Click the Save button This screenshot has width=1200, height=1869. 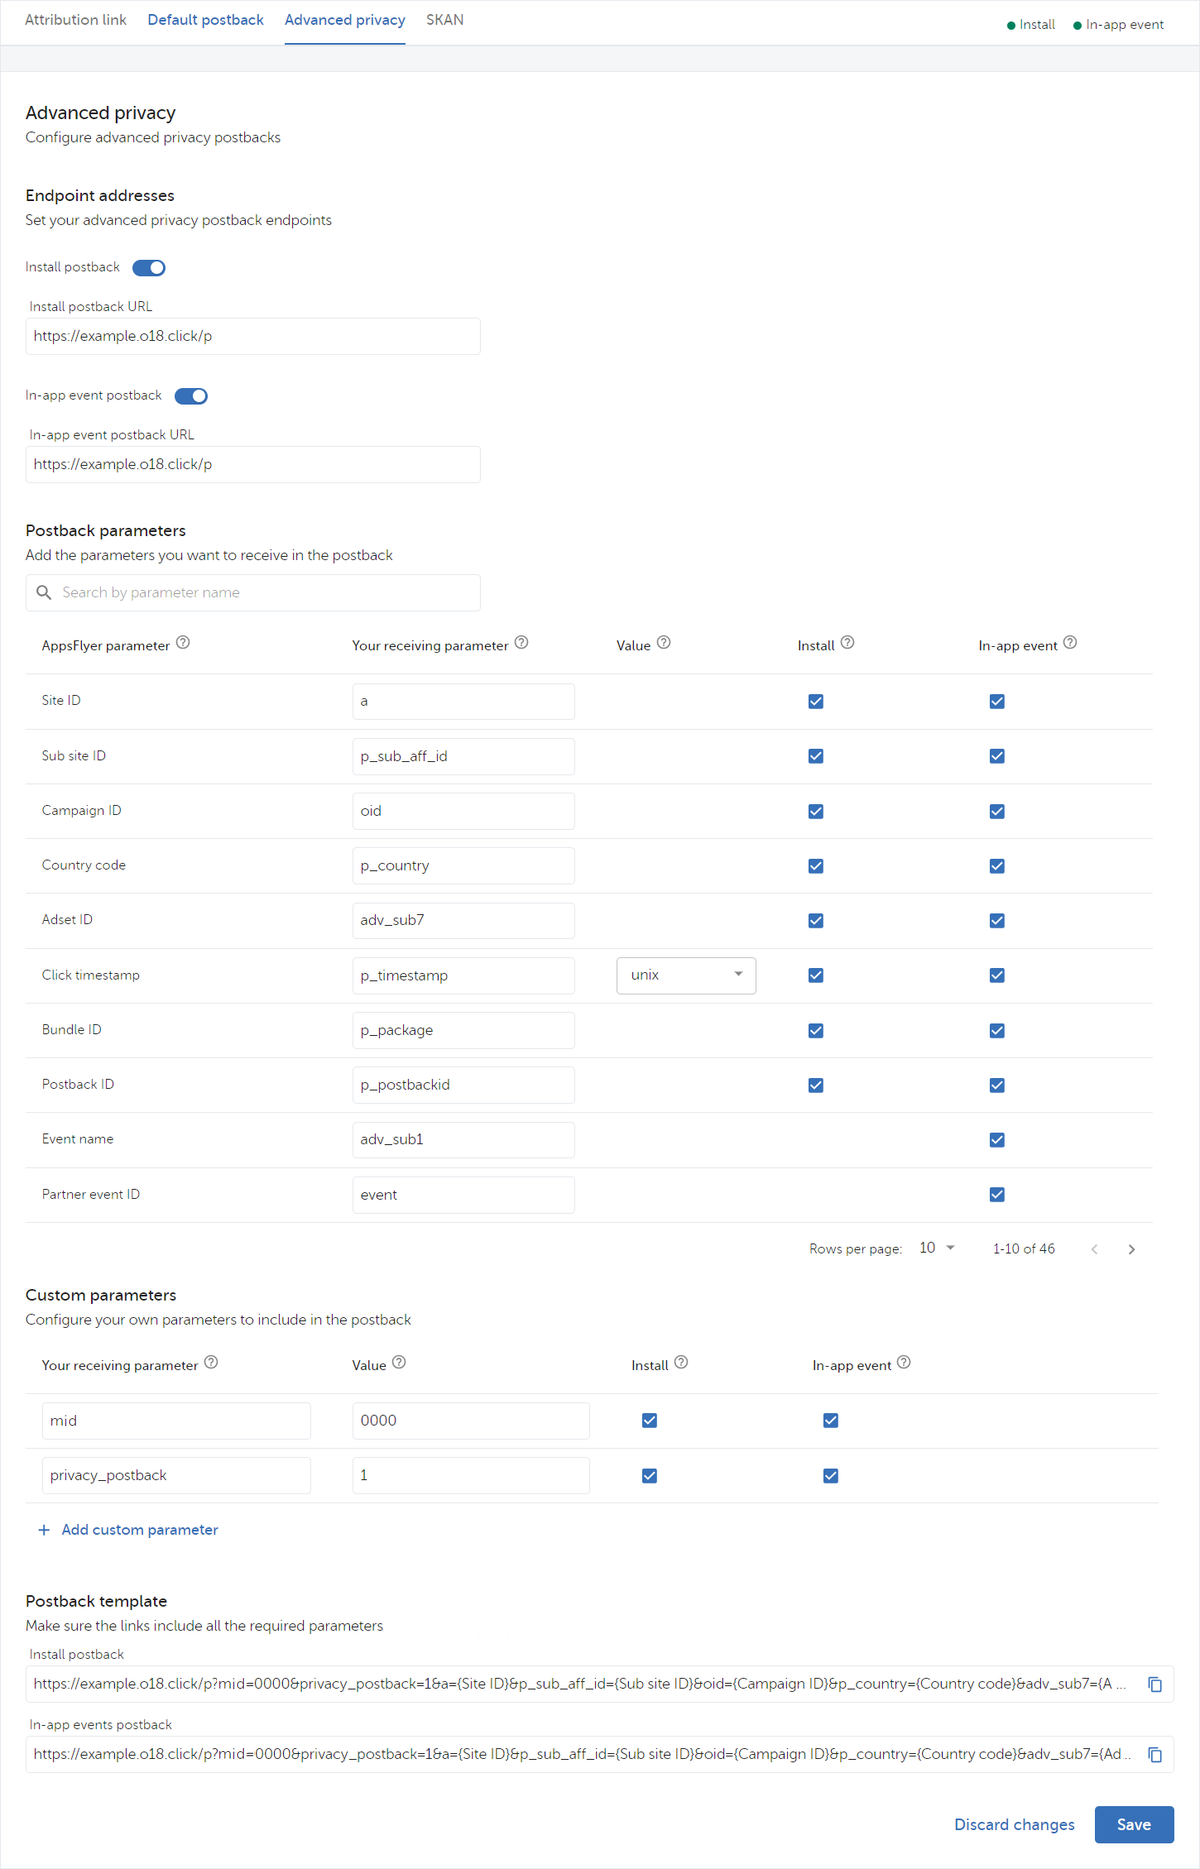pos(1133,1824)
